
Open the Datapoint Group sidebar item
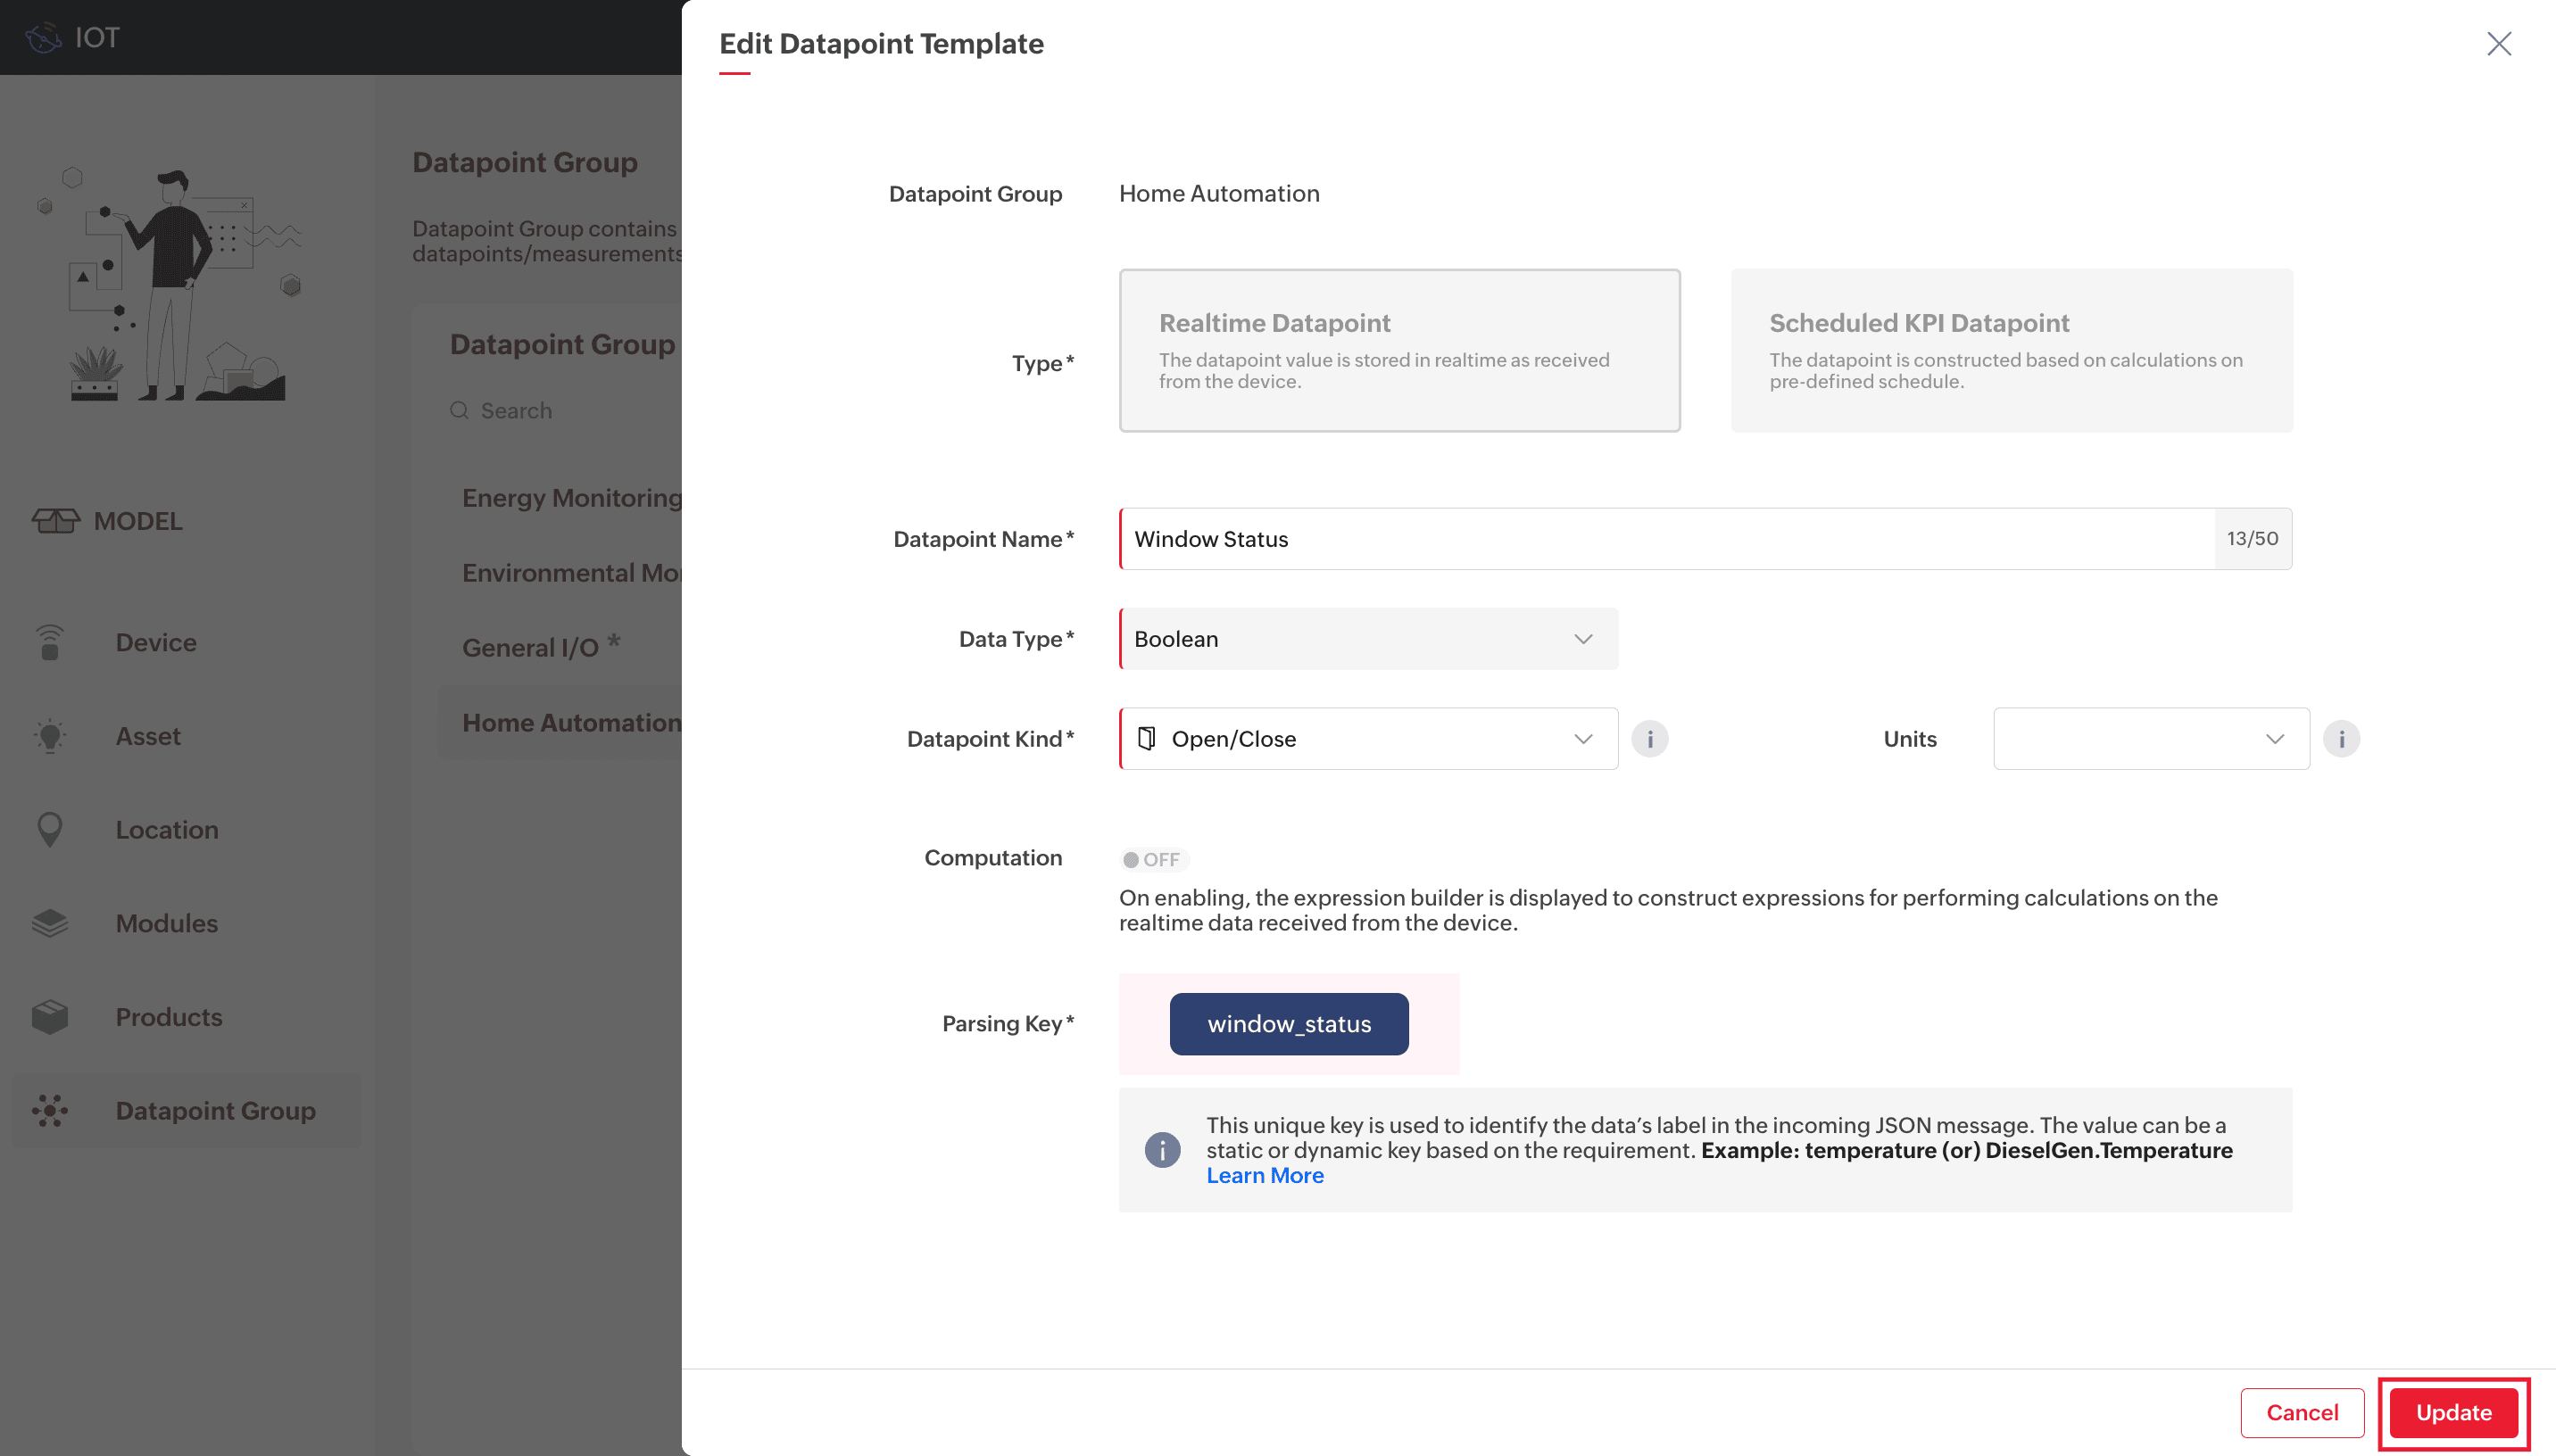(x=214, y=1110)
